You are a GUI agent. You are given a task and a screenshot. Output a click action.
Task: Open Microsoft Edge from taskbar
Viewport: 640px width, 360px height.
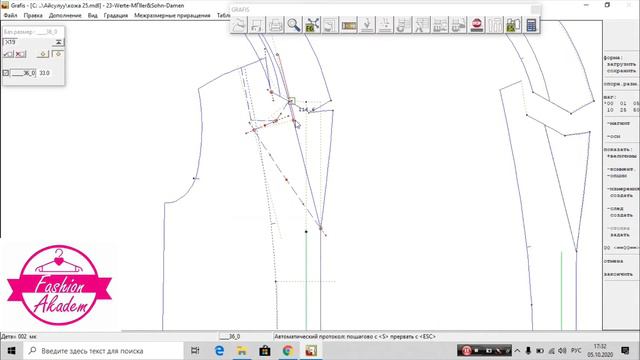[219, 351]
